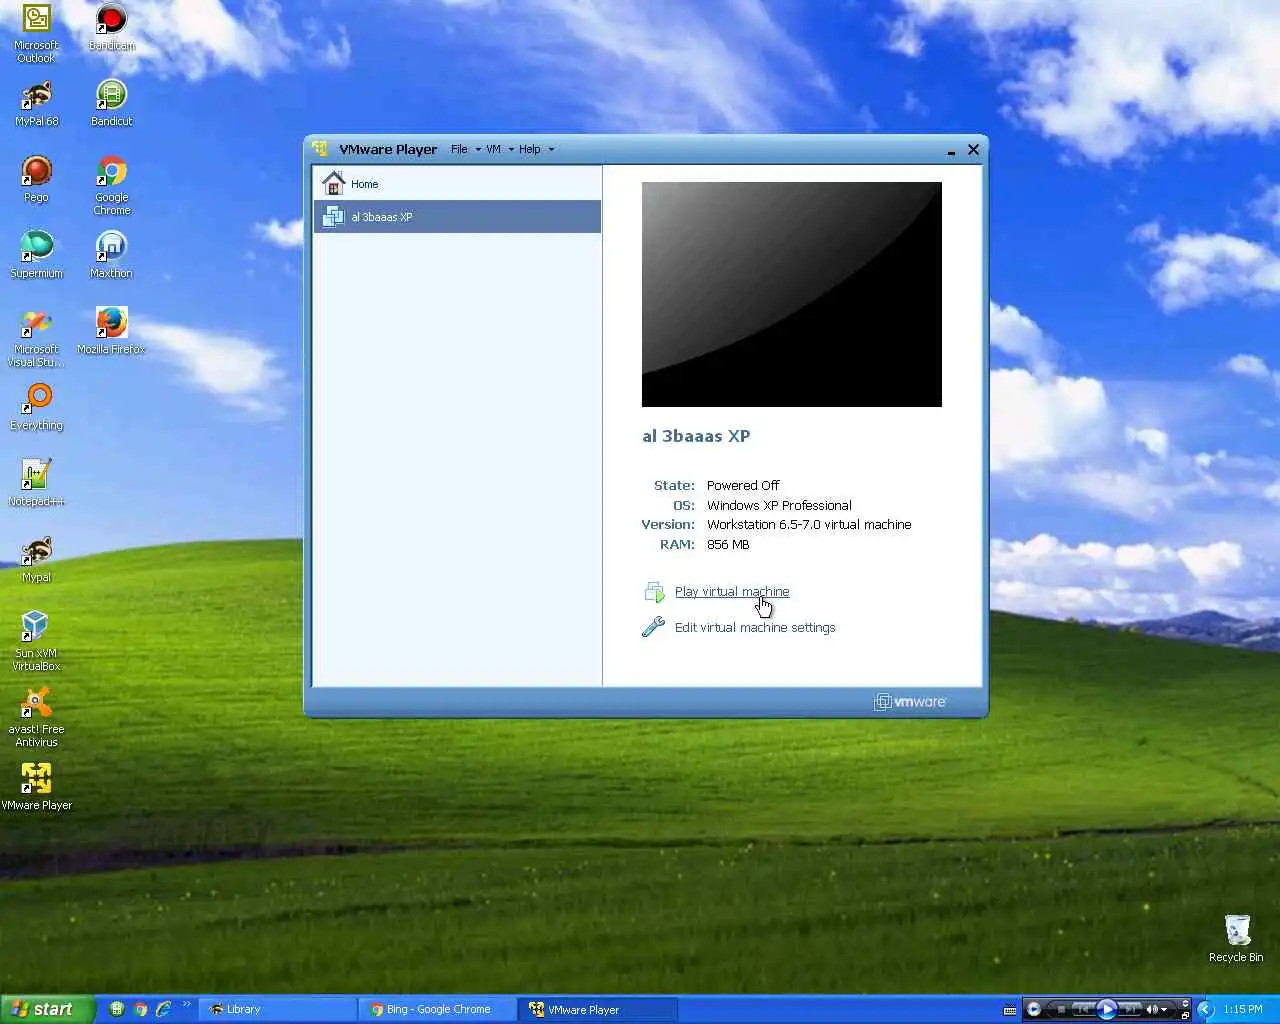The width and height of the screenshot is (1280, 1024).
Task: Select the Everything search desktop icon
Action: [36, 407]
